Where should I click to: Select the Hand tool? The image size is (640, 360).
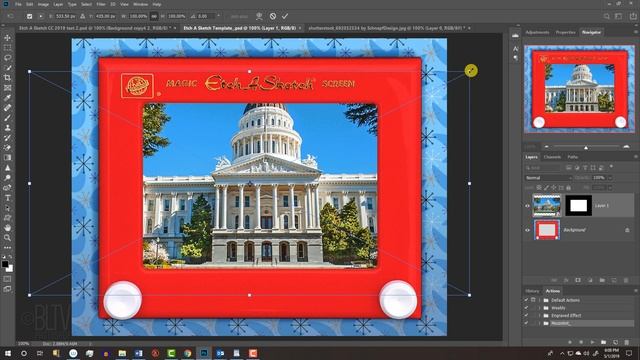click(x=7, y=227)
